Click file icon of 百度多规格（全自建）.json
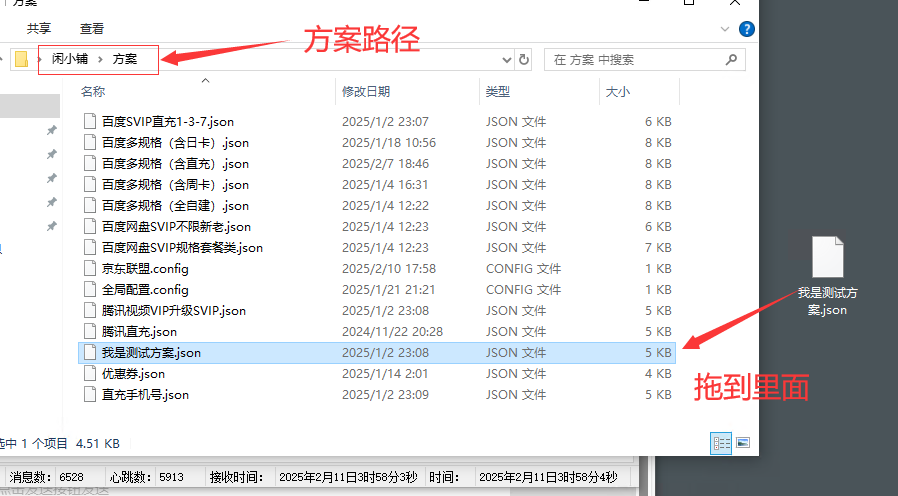 coord(90,206)
